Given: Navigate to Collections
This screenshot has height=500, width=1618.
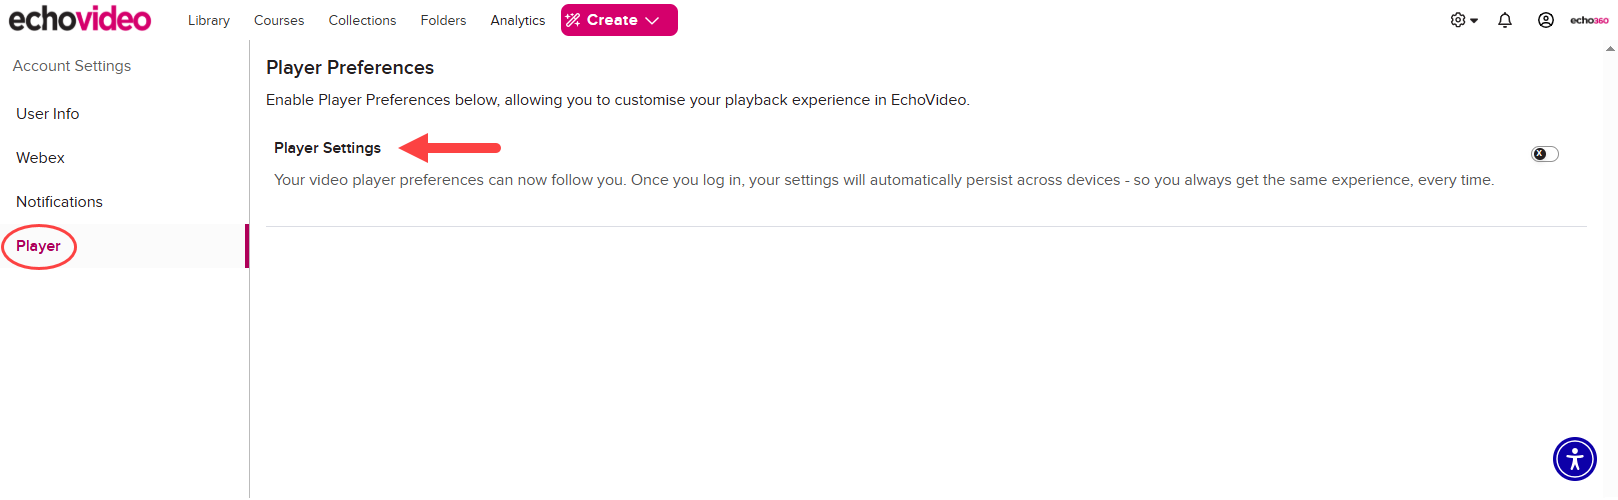Looking at the screenshot, I should point(362,20).
